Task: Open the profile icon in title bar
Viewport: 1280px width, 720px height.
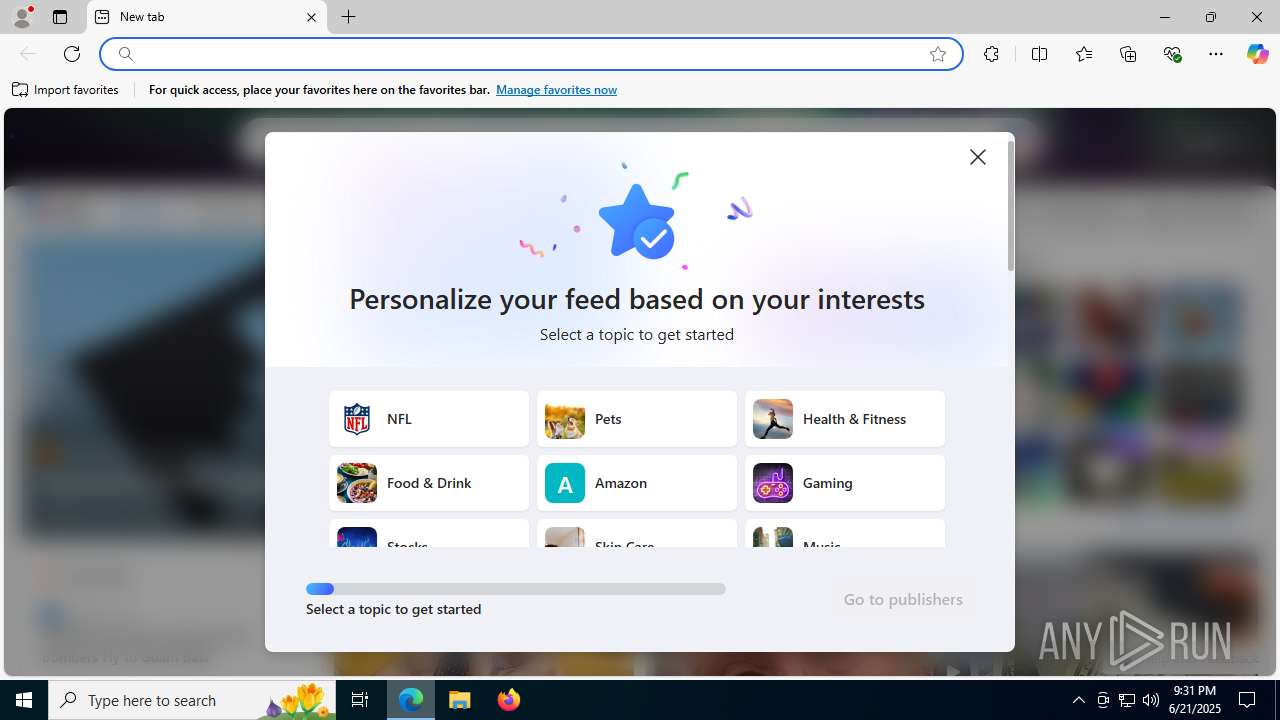Action: point(22,17)
